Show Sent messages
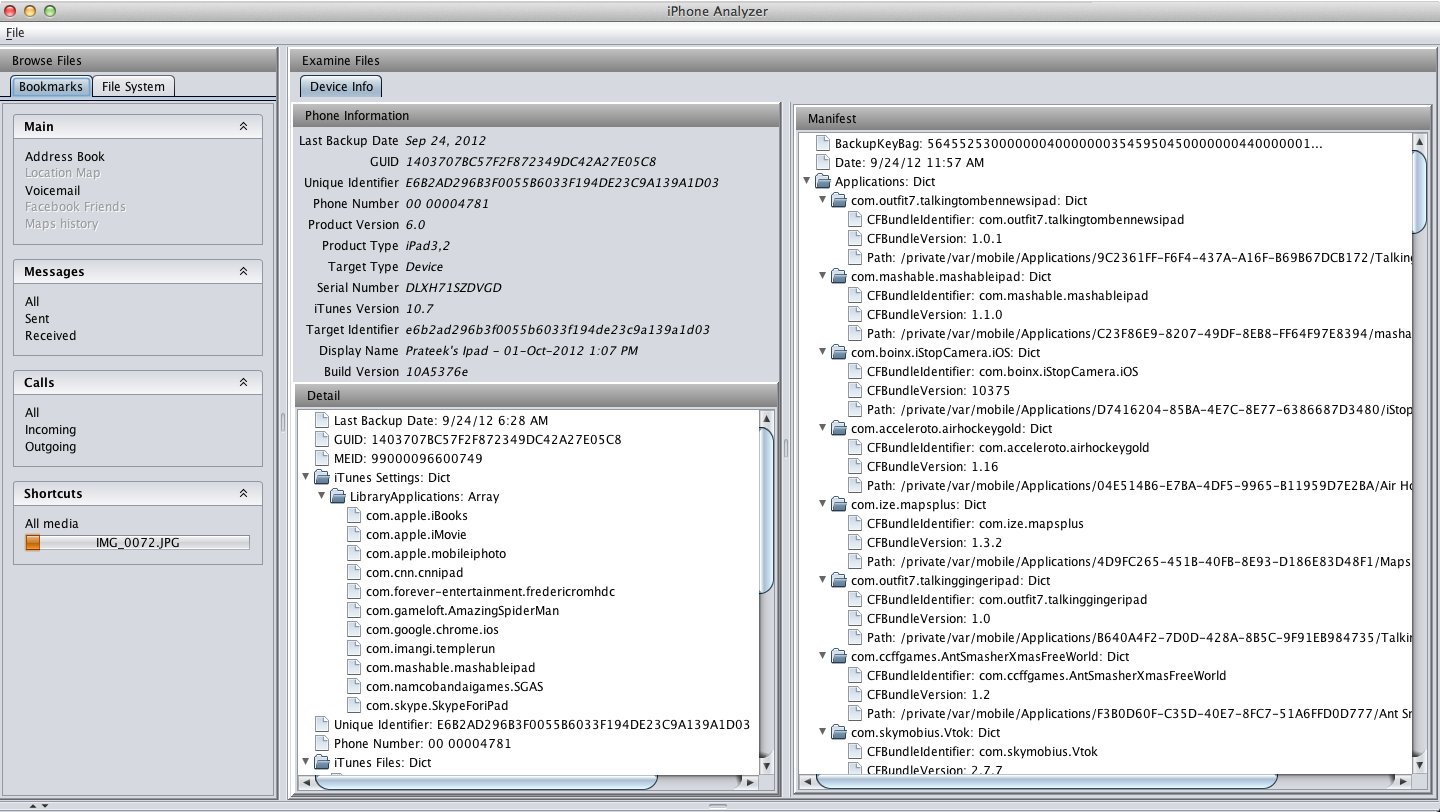This screenshot has height=812, width=1440. pos(37,319)
